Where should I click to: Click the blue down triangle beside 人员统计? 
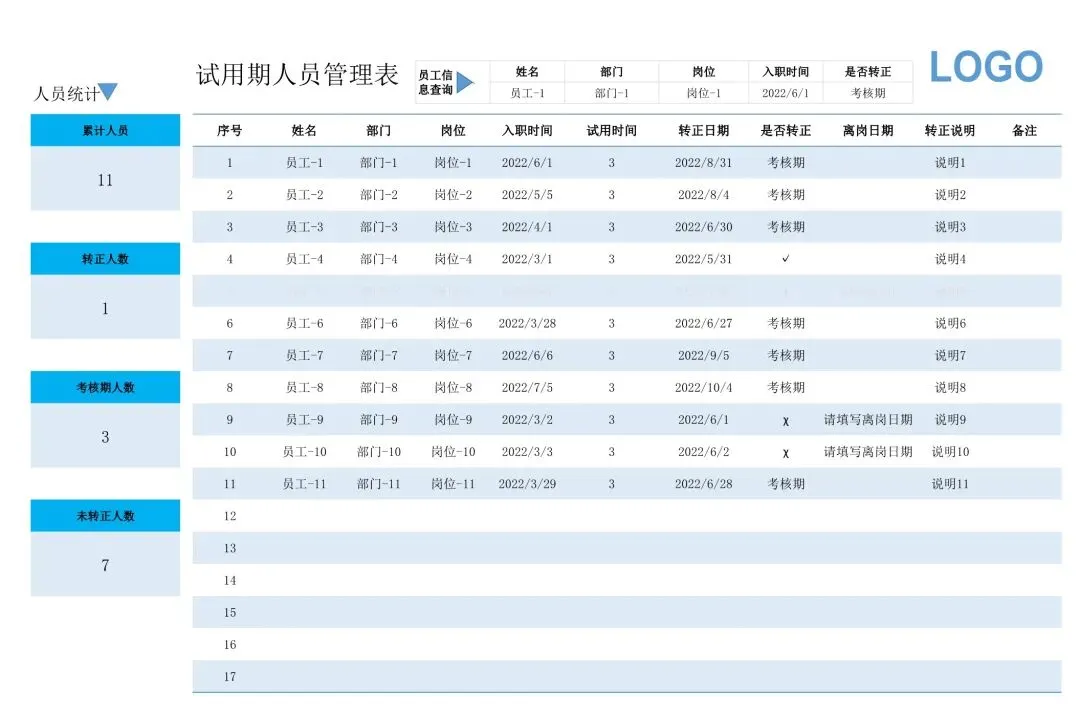coord(107,91)
